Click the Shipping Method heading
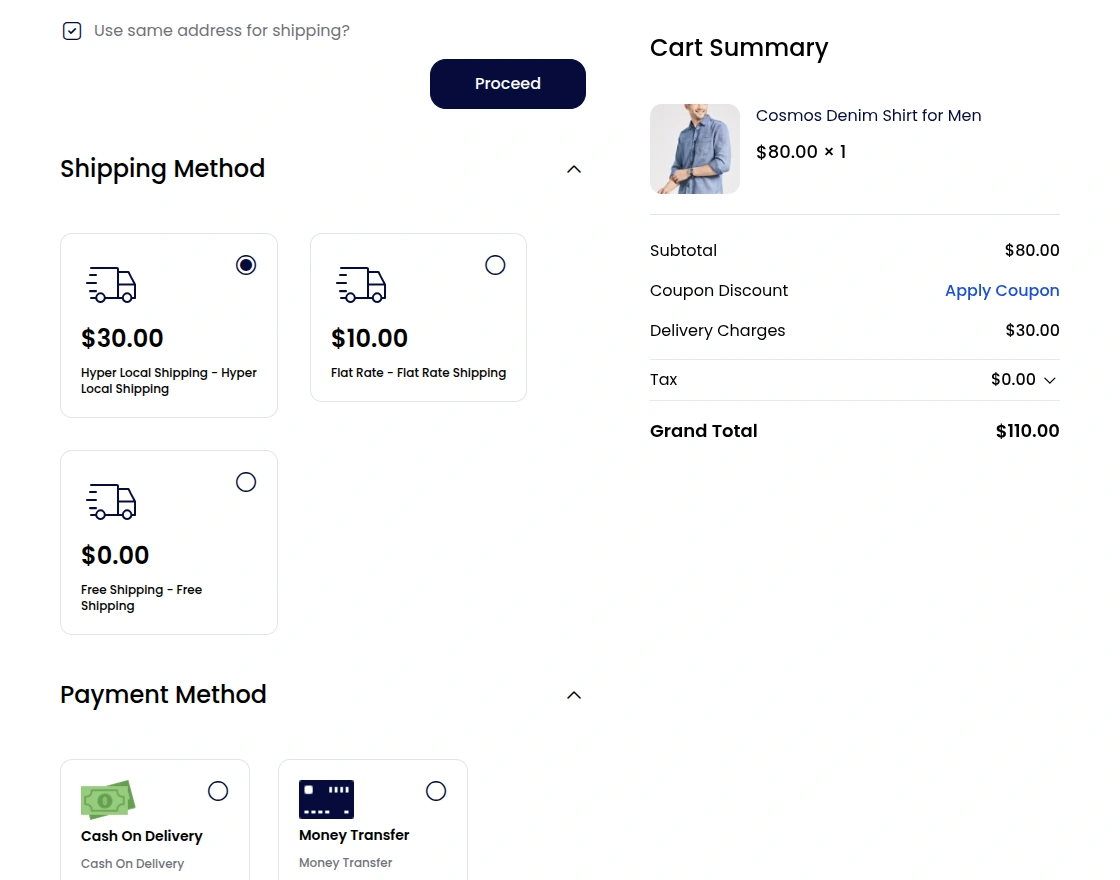Viewport: 1120px width, 880px height. 162,169
